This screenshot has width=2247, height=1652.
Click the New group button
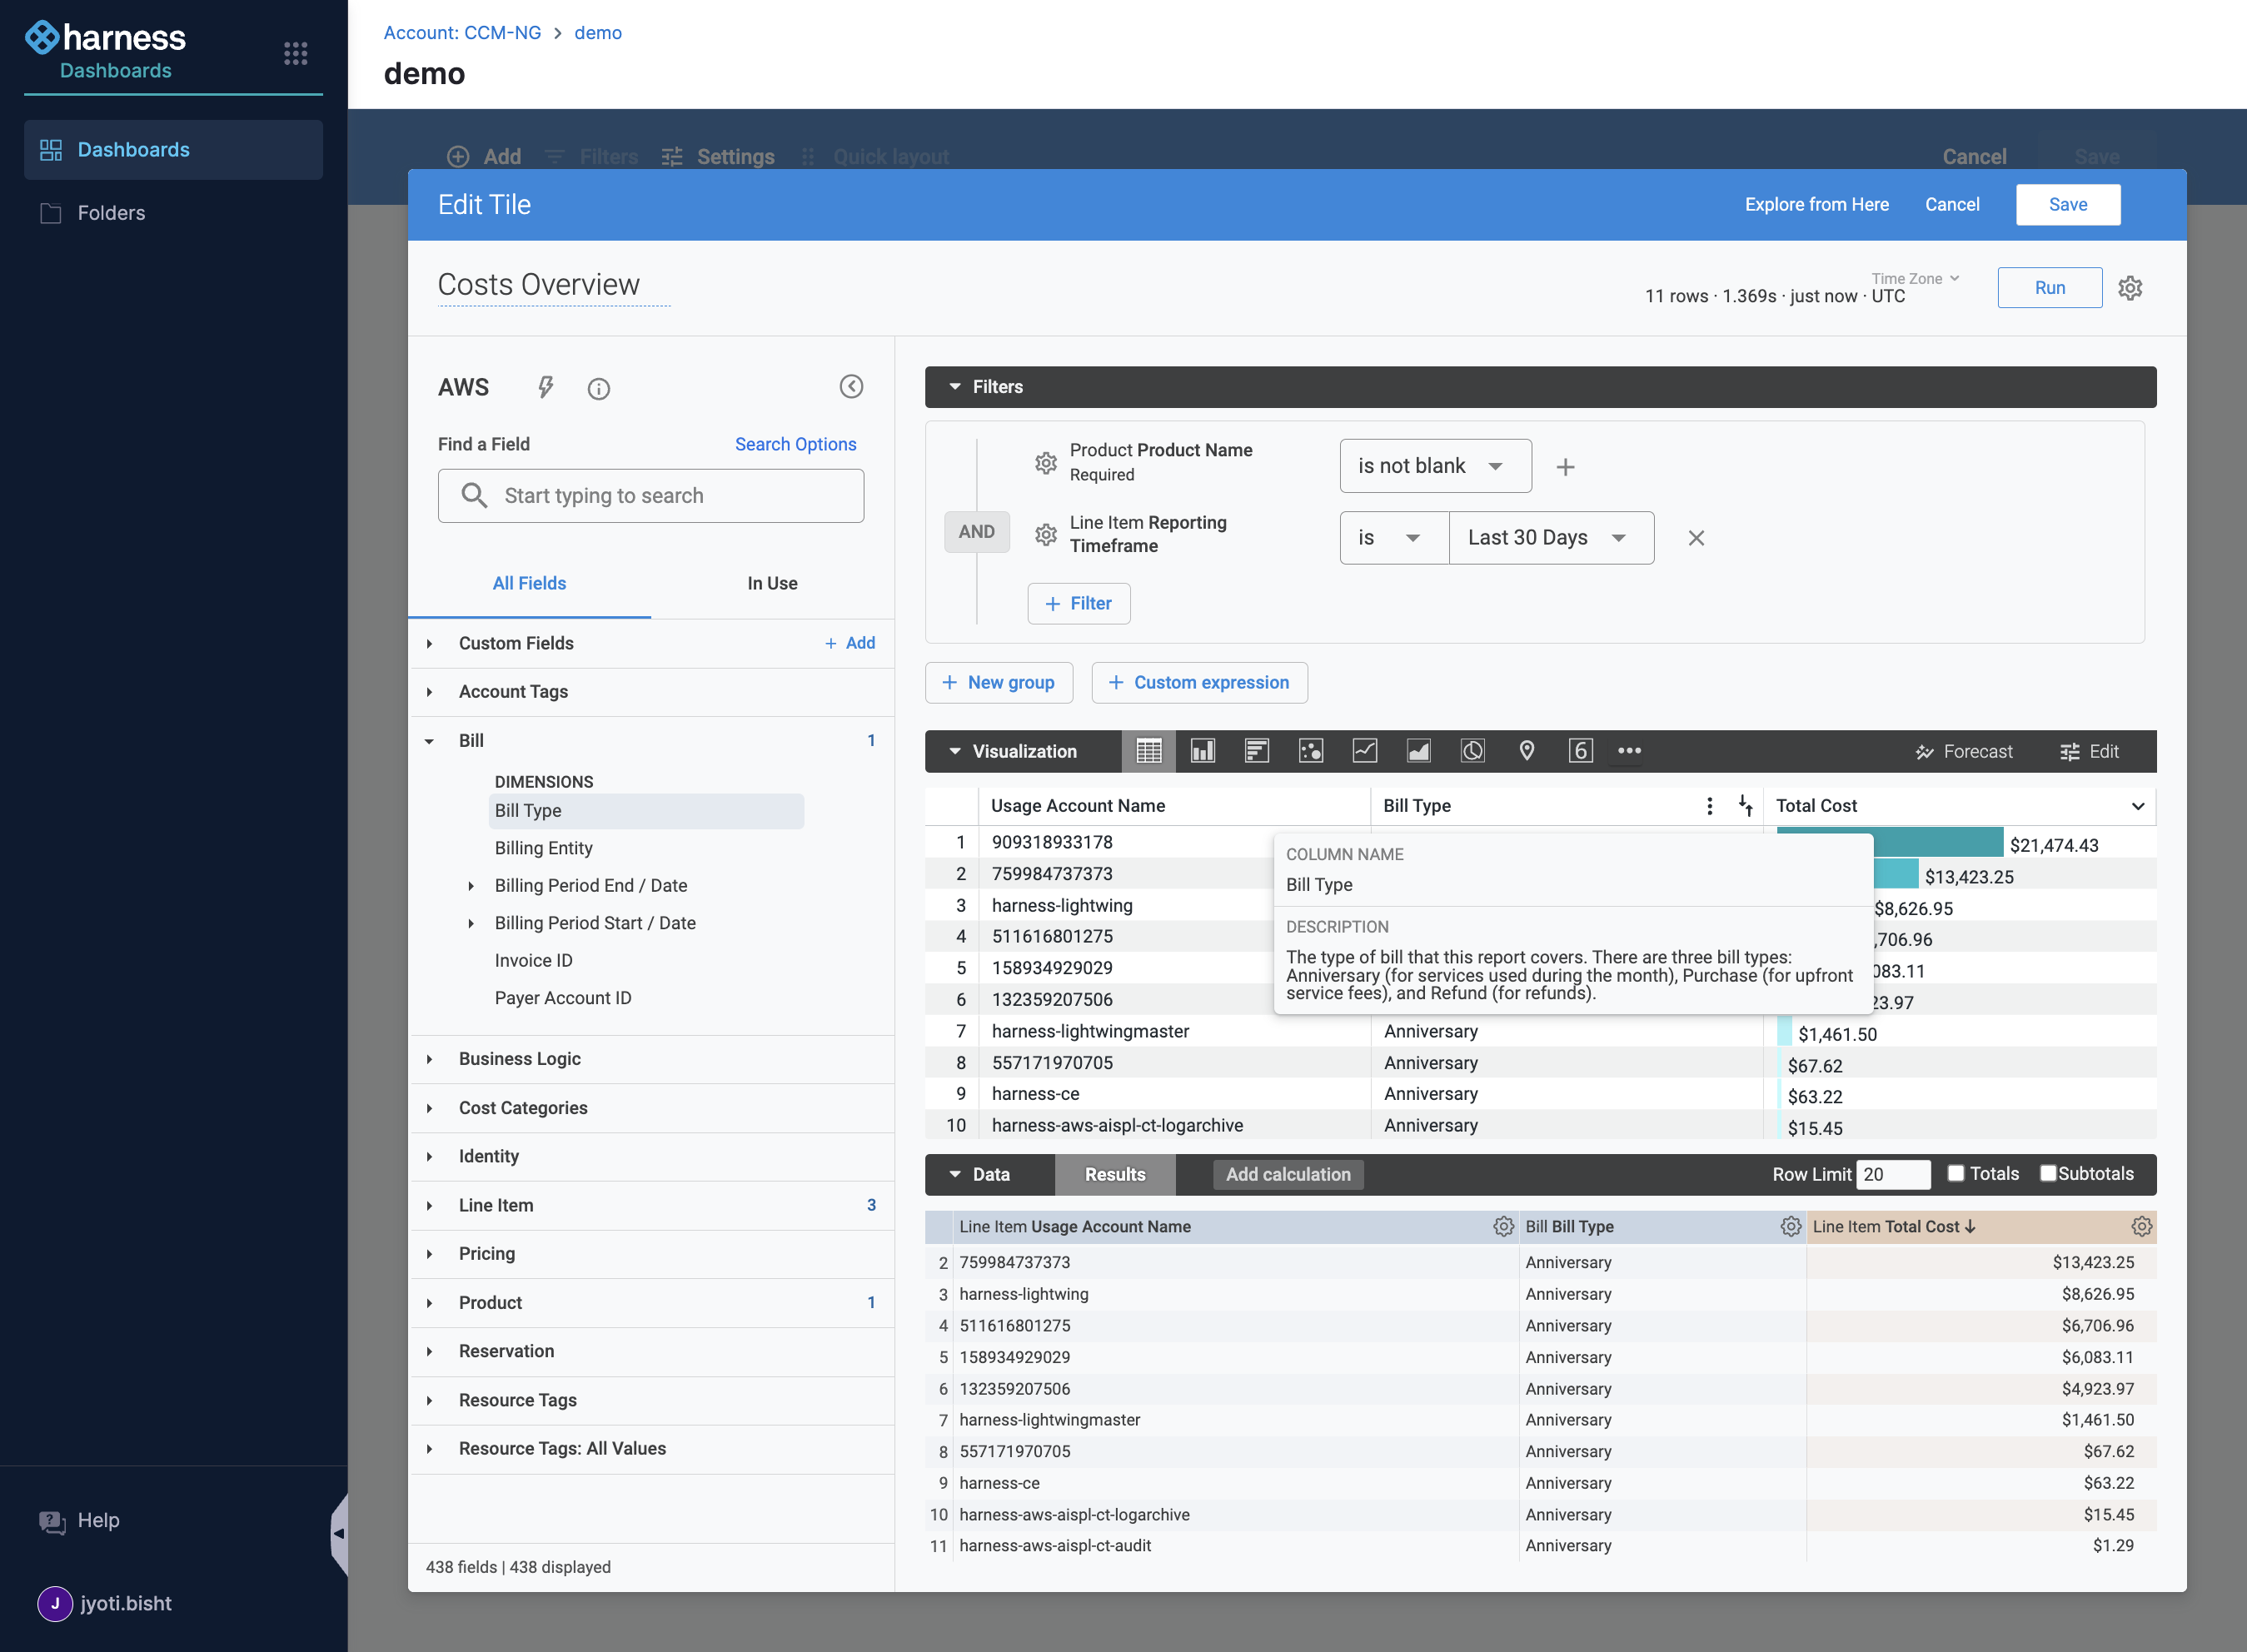[x=999, y=683]
